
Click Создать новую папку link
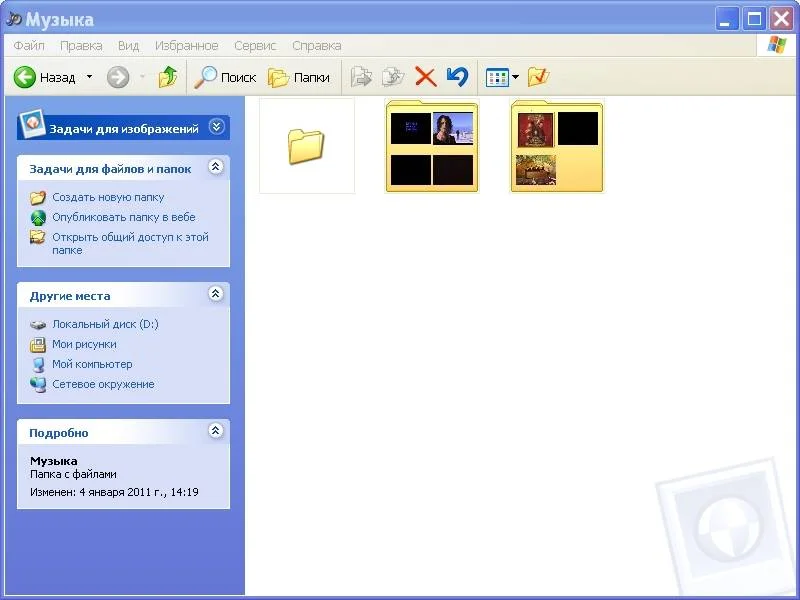[108, 197]
